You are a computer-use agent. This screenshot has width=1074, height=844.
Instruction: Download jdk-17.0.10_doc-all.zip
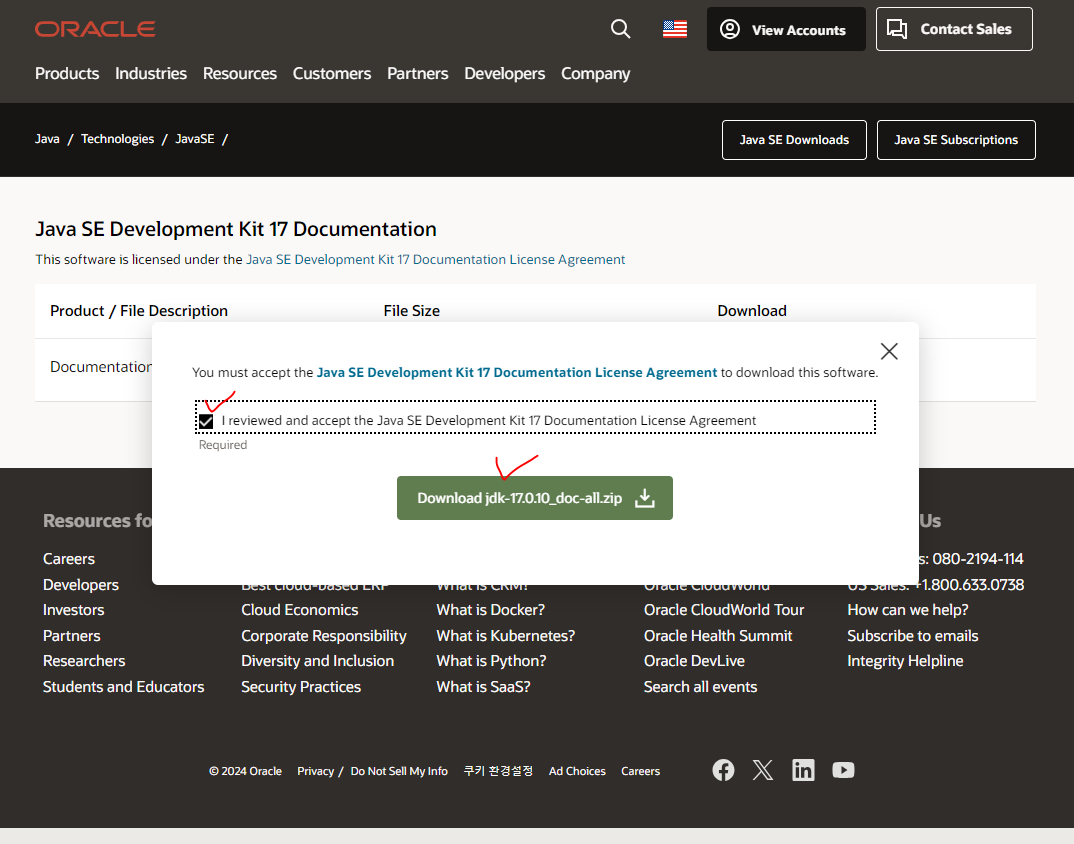tap(535, 498)
